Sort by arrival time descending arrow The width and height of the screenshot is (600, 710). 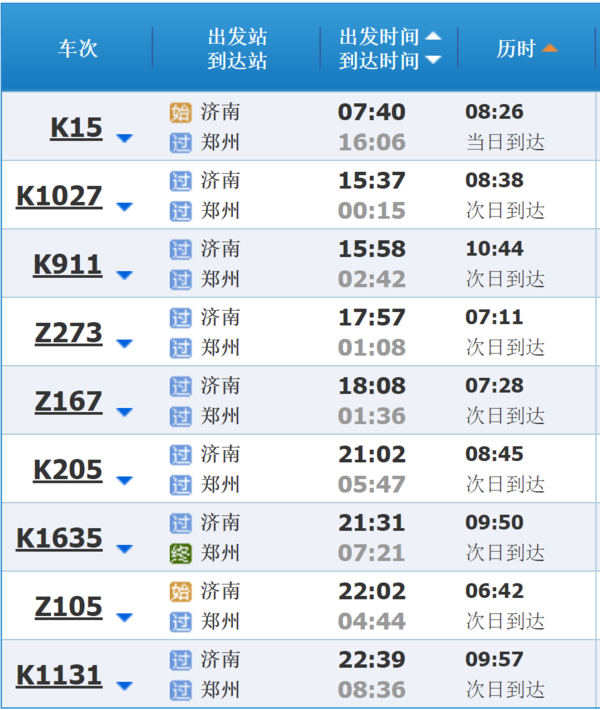(x=433, y=60)
